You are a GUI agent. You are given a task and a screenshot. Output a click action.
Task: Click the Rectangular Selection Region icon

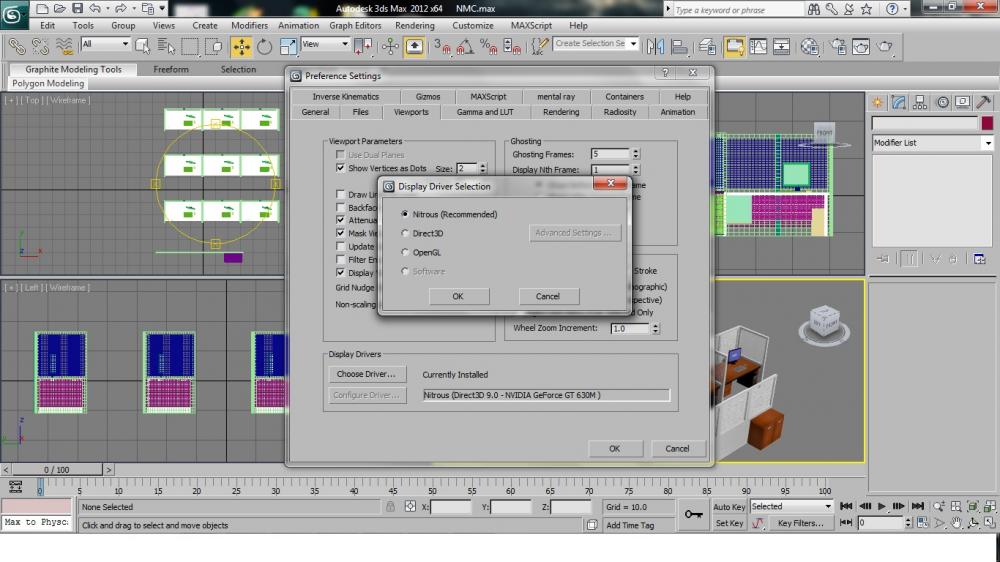pos(190,46)
